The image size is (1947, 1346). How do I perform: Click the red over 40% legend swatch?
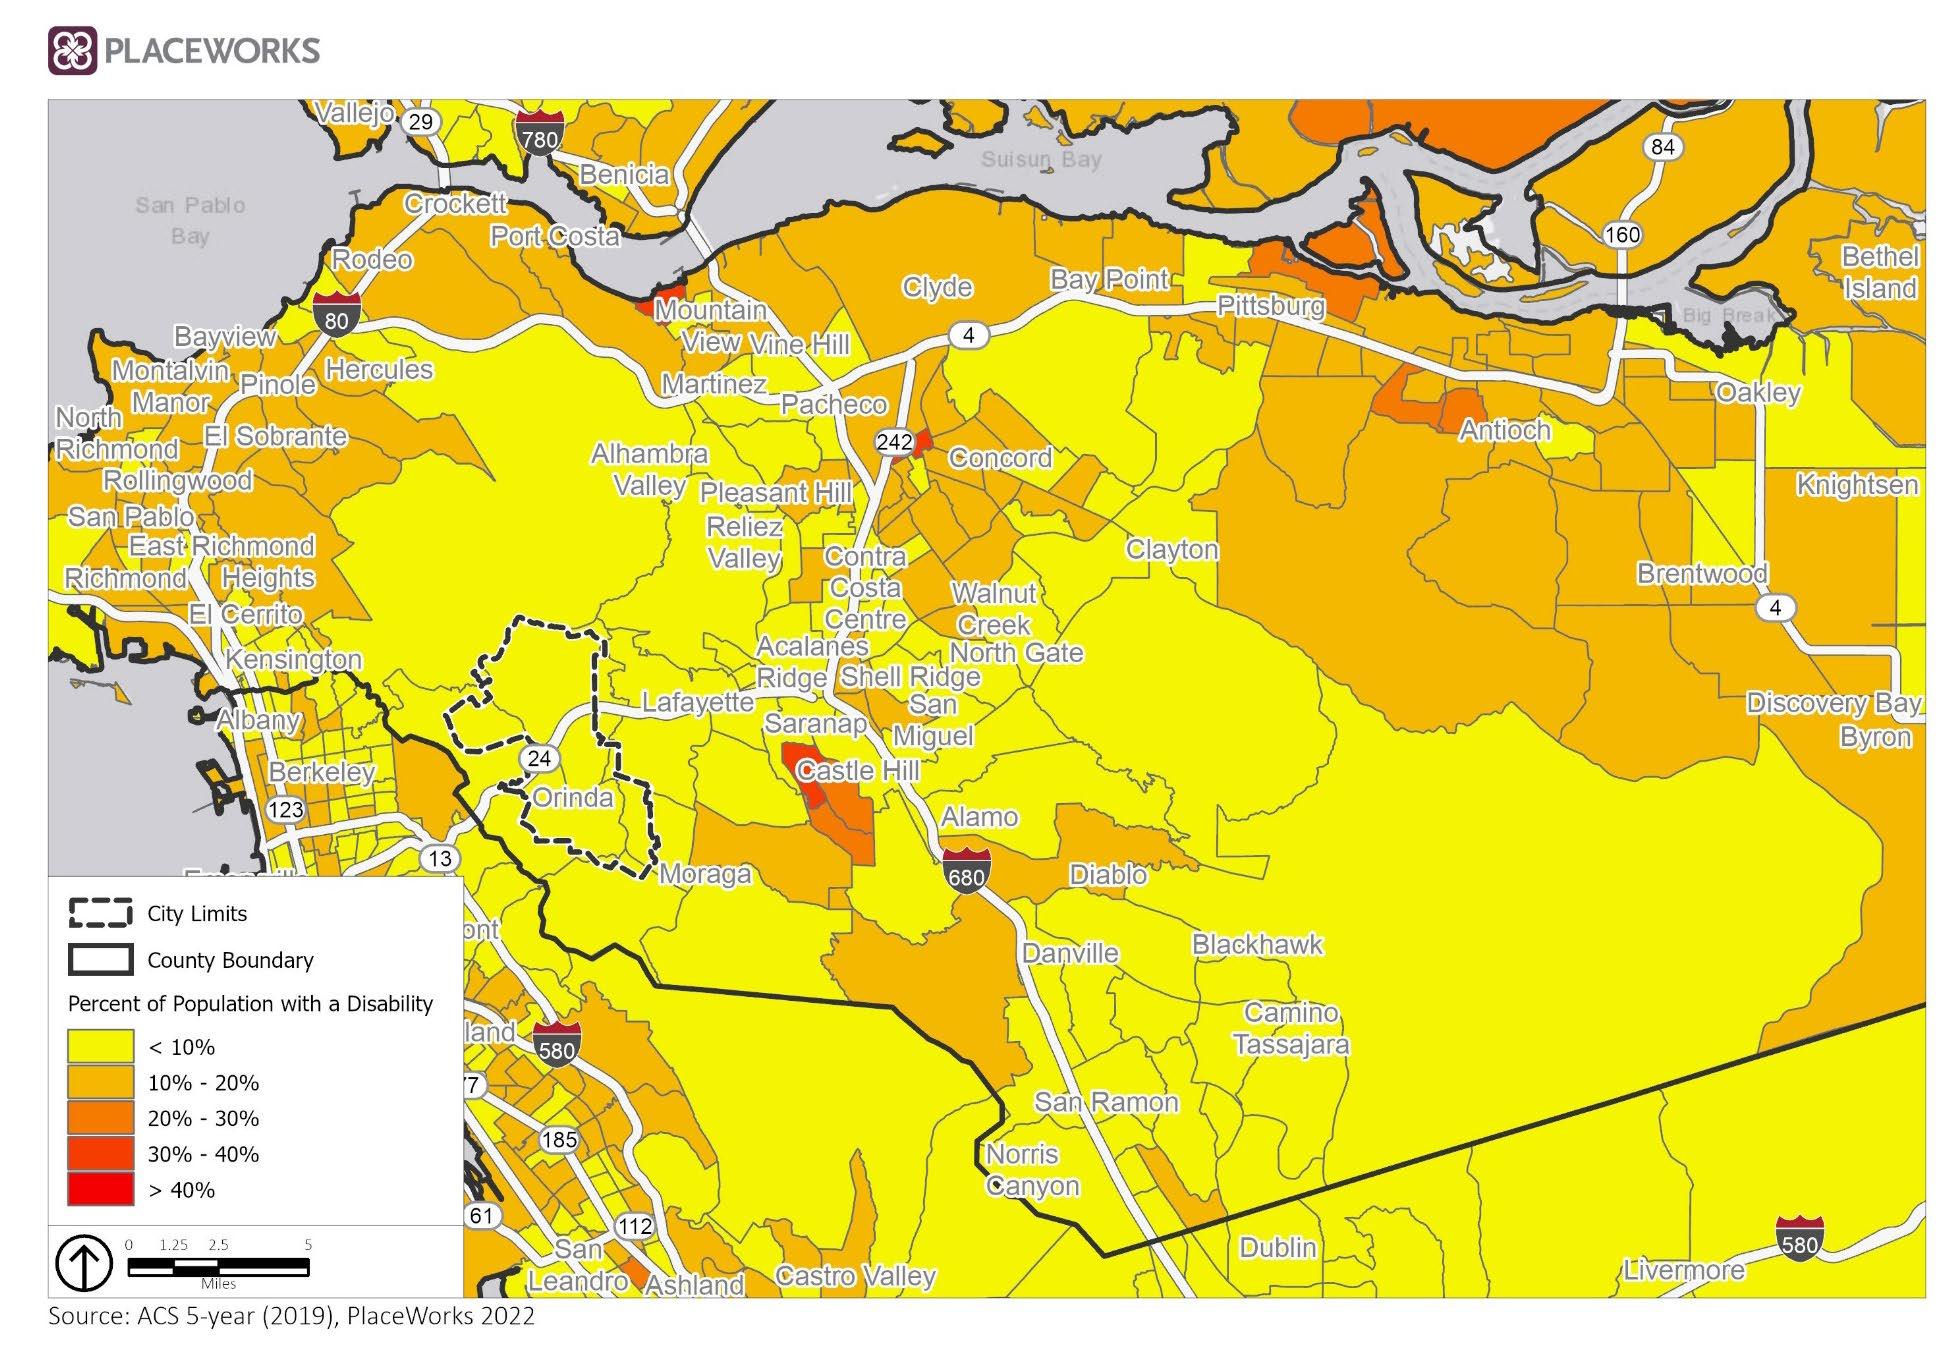pyautogui.click(x=100, y=1189)
